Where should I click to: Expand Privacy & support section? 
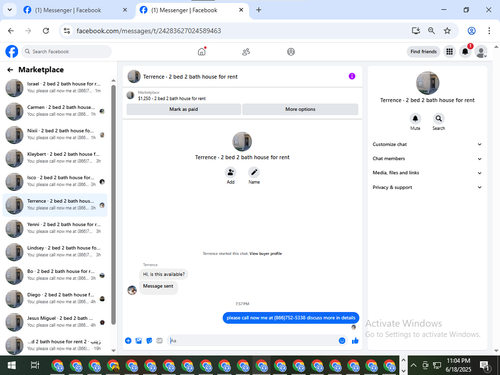point(427,187)
